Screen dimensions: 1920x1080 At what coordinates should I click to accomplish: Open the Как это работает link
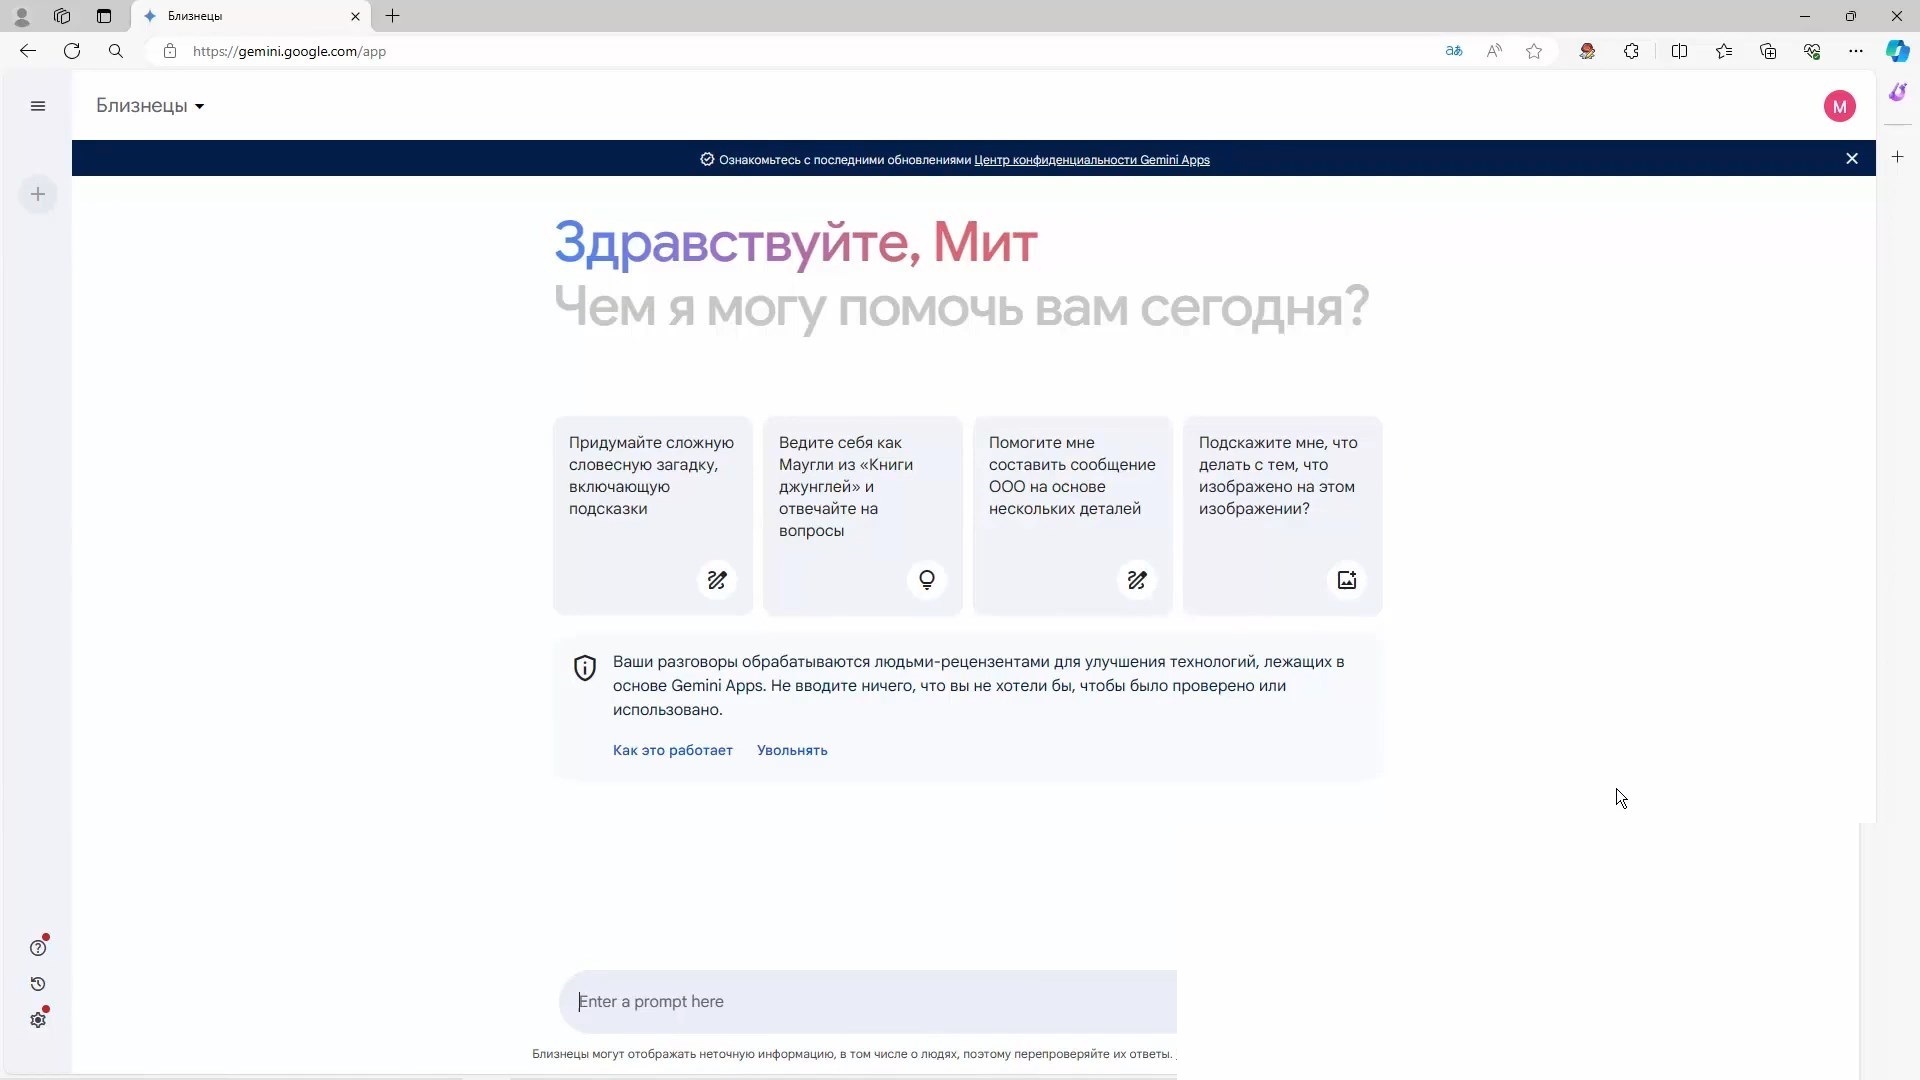pyautogui.click(x=673, y=750)
